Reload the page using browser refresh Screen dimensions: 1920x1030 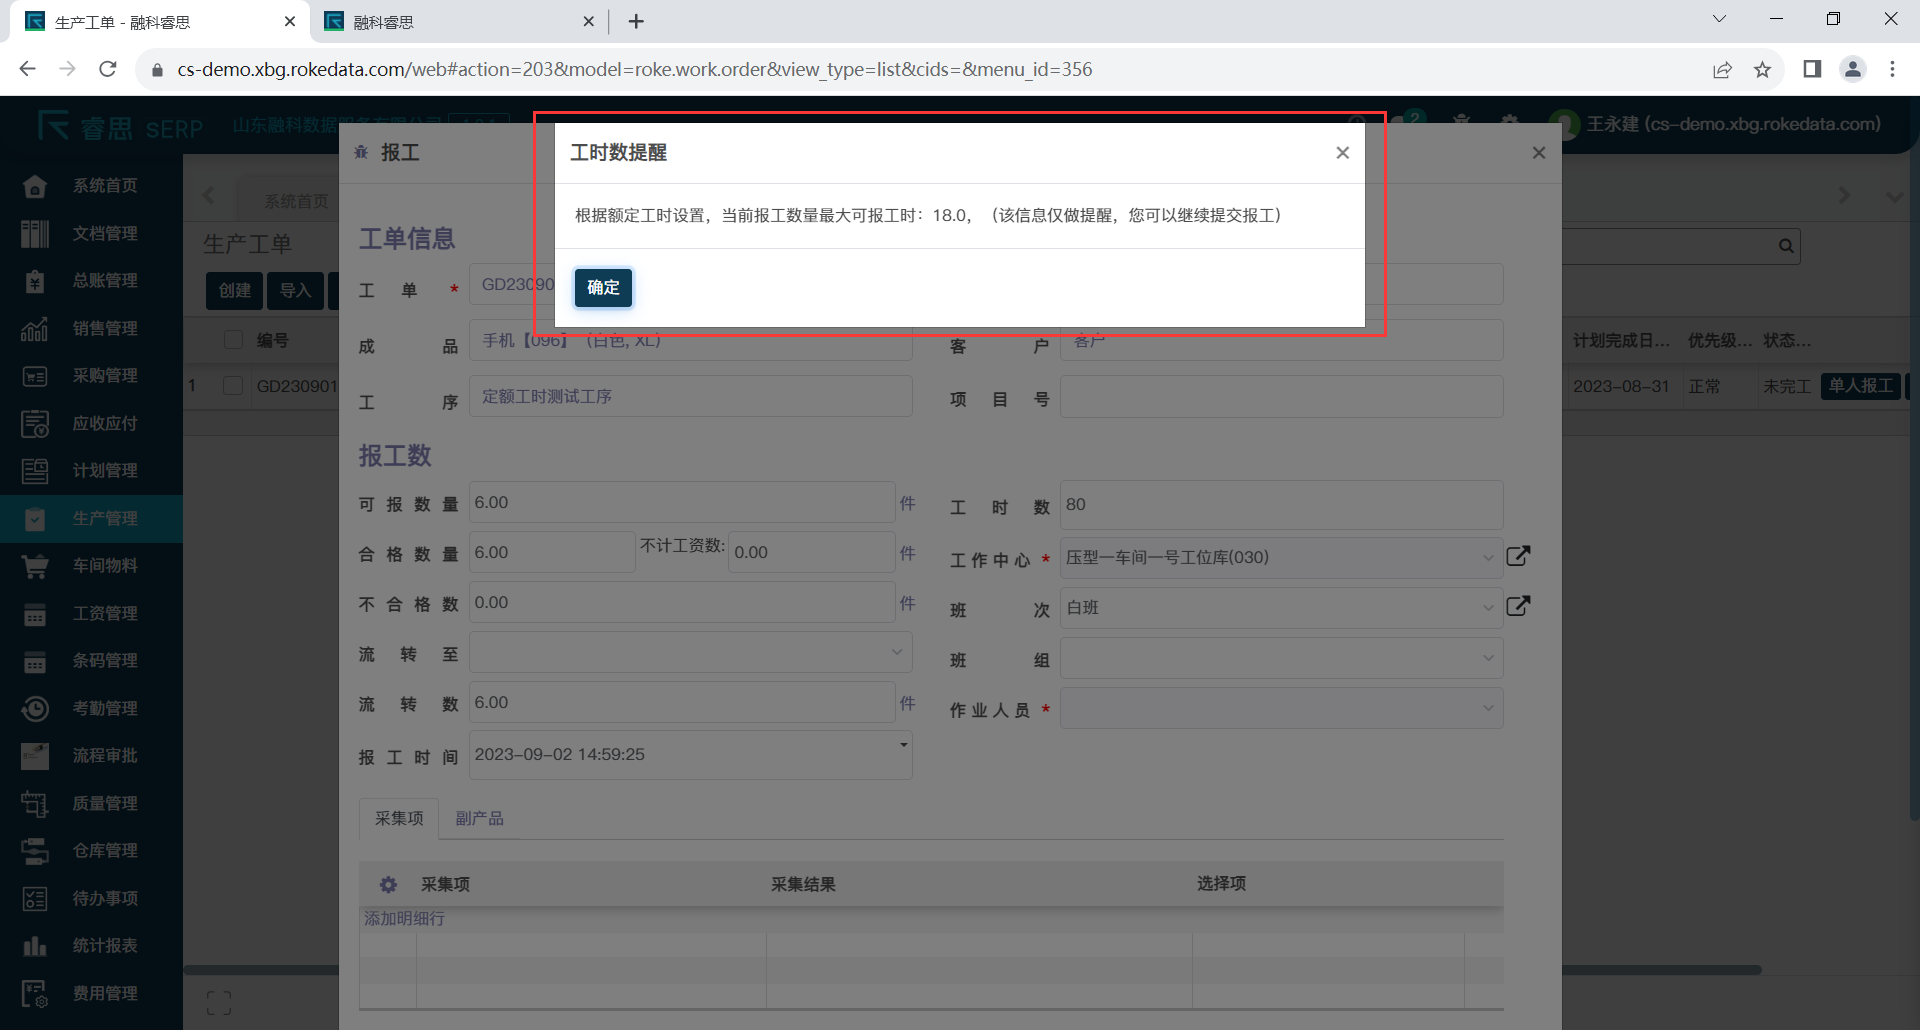point(108,70)
